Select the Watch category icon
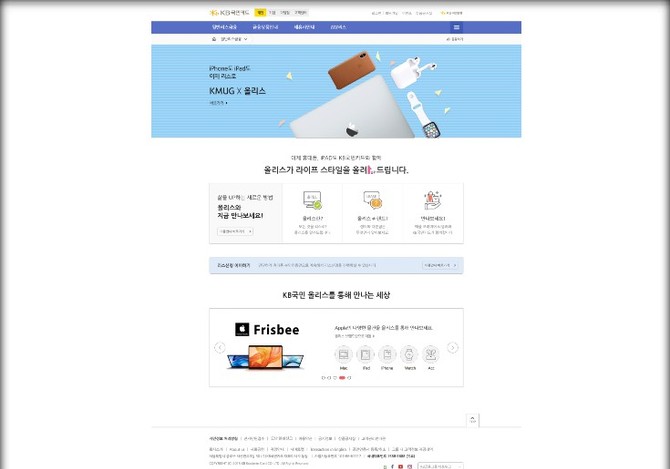The height and width of the screenshot is (469, 670). click(409, 355)
